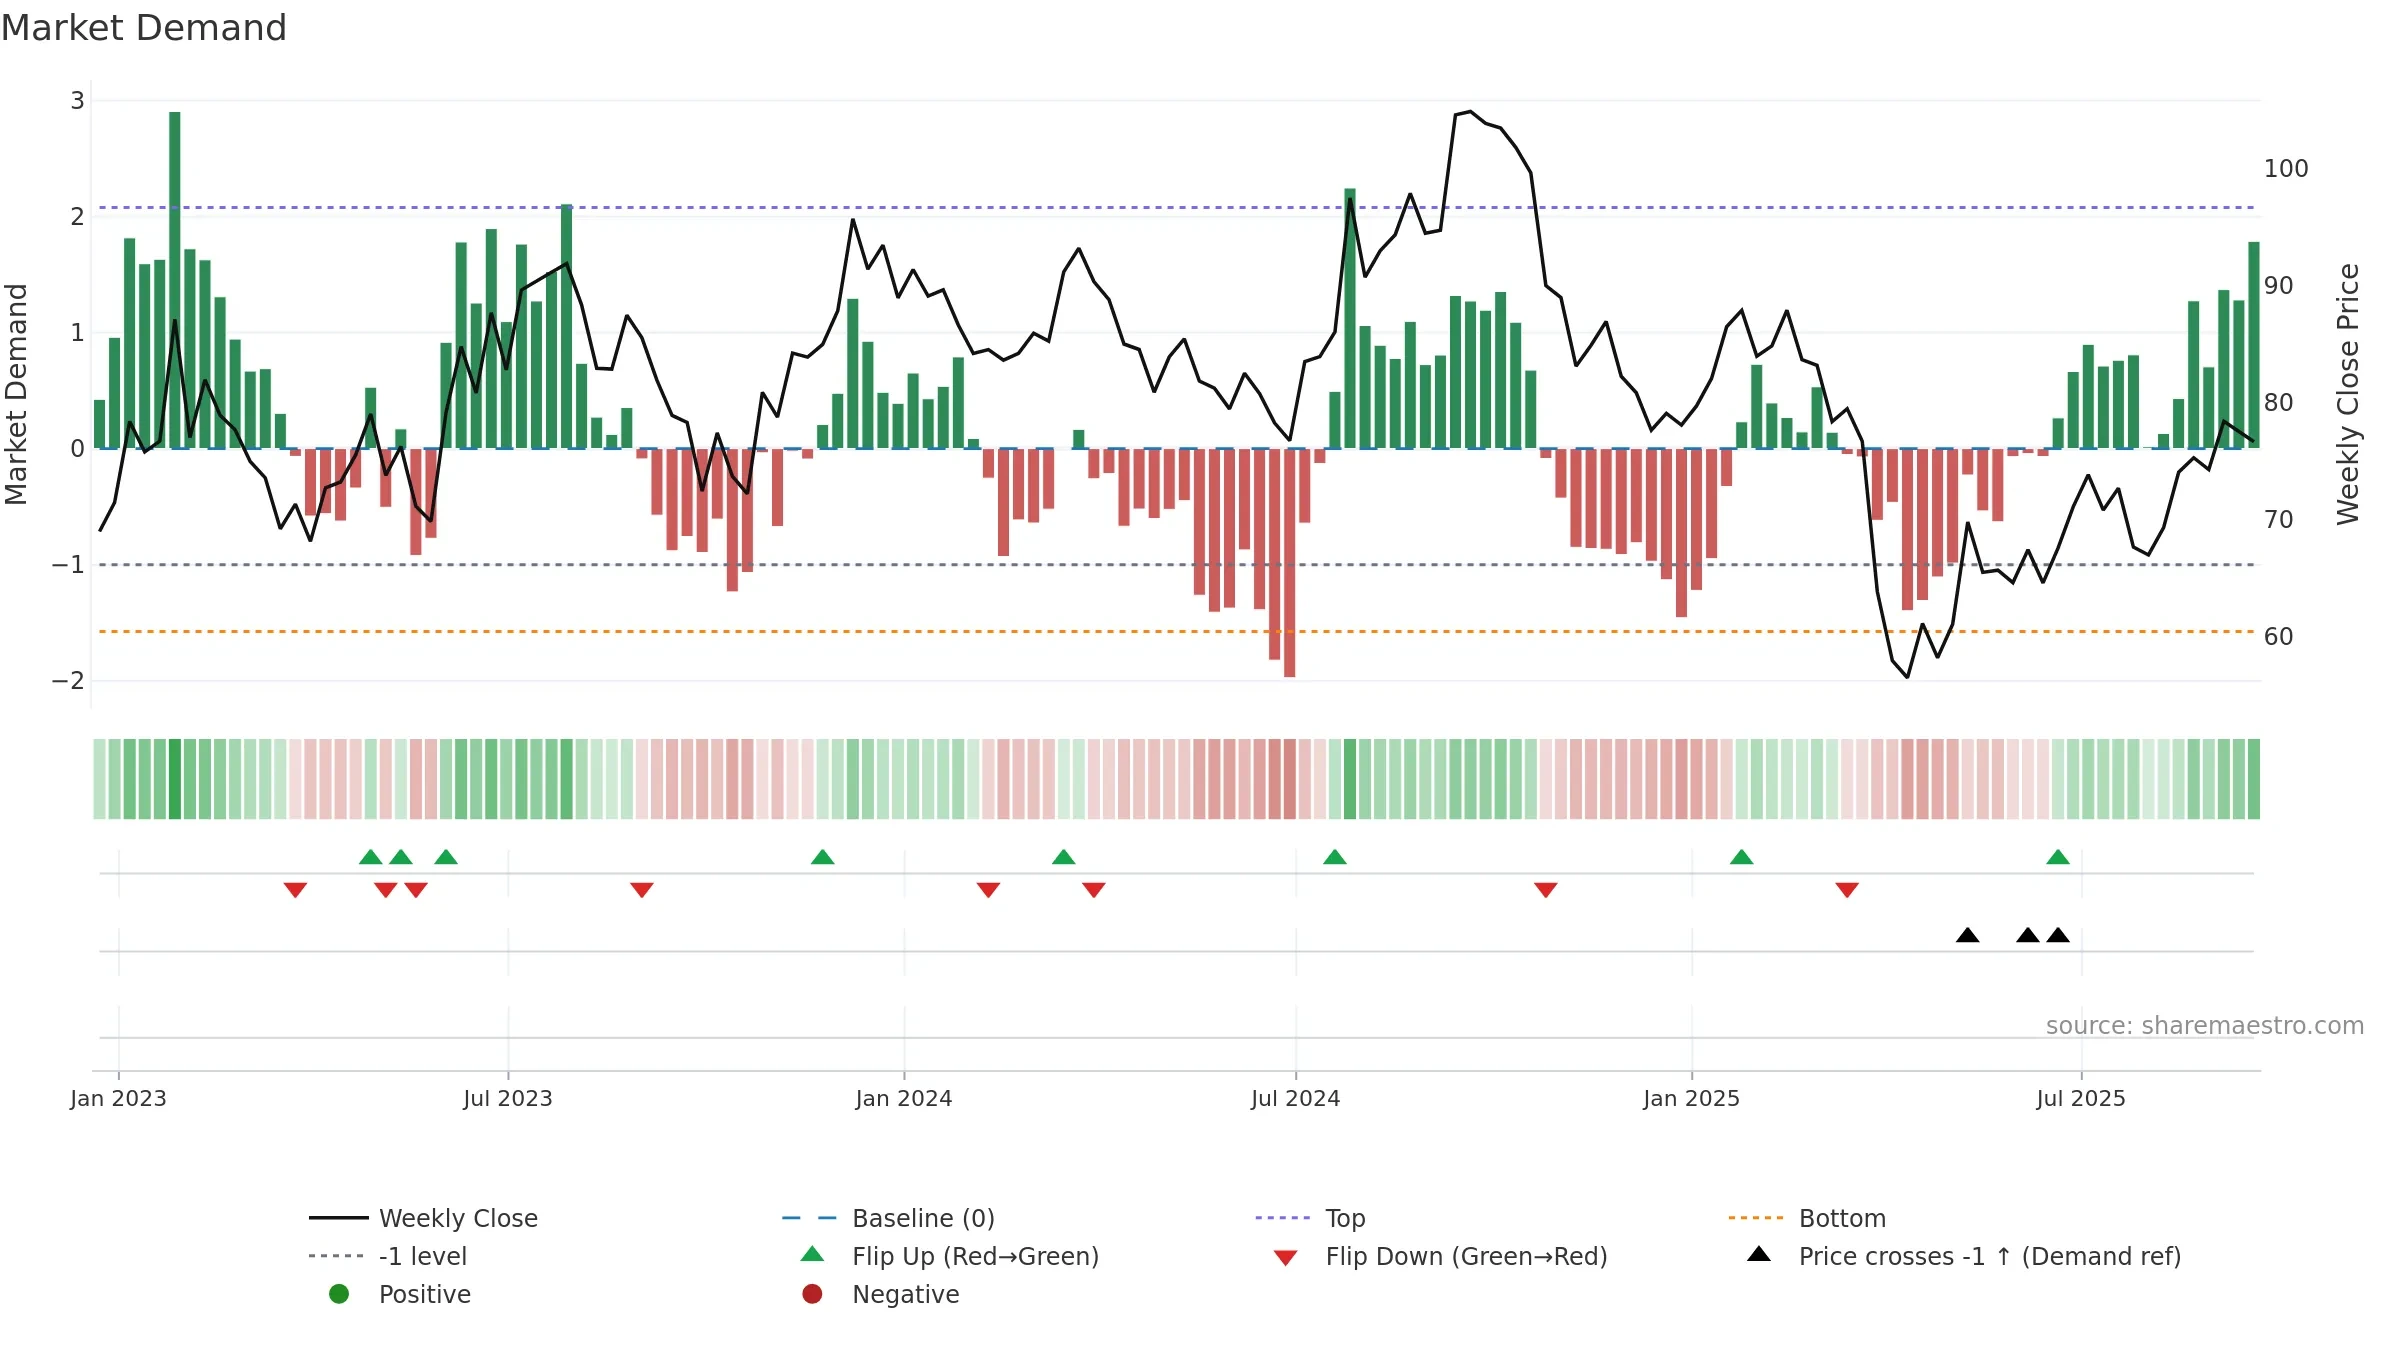Click the 'Market Demand' chart title at top
2400x1350 pixels.
point(144,28)
